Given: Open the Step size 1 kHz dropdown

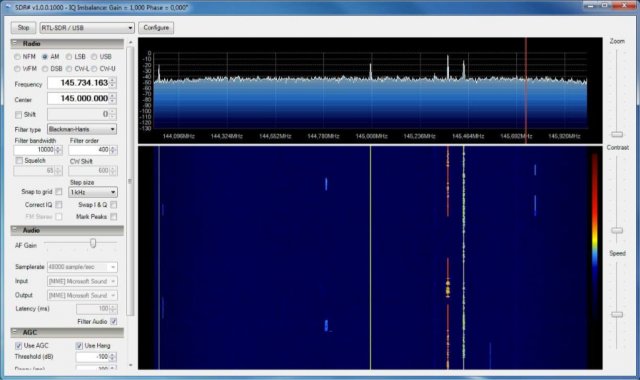Looking at the screenshot, I should coord(93,192).
